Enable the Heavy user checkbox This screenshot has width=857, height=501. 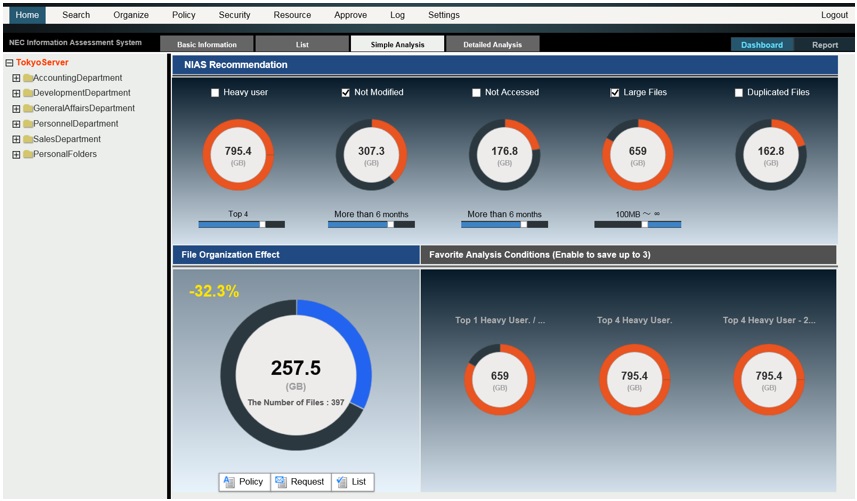(x=215, y=93)
